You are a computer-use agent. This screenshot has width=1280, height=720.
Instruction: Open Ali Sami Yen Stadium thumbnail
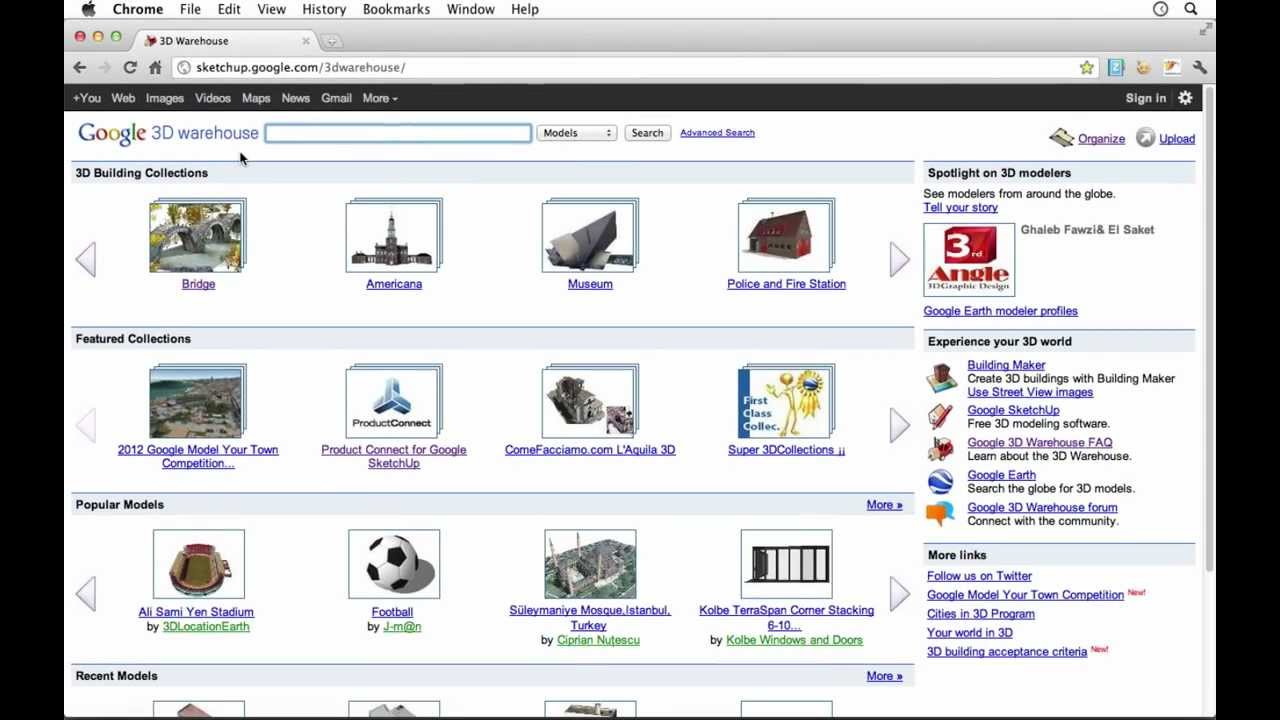pos(198,564)
